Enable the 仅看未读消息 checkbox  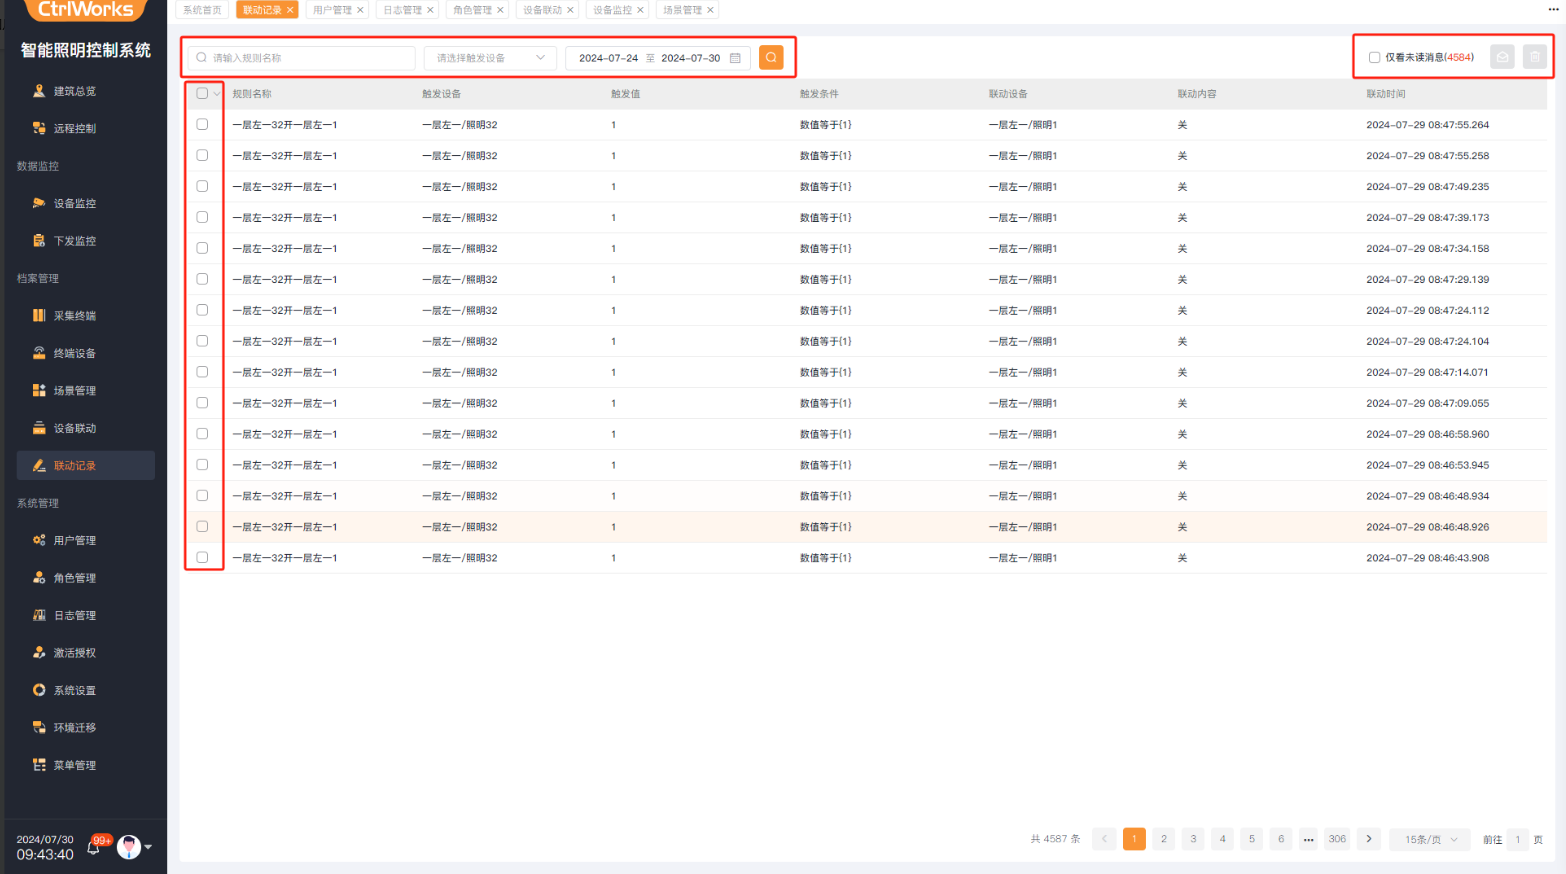pos(1374,58)
